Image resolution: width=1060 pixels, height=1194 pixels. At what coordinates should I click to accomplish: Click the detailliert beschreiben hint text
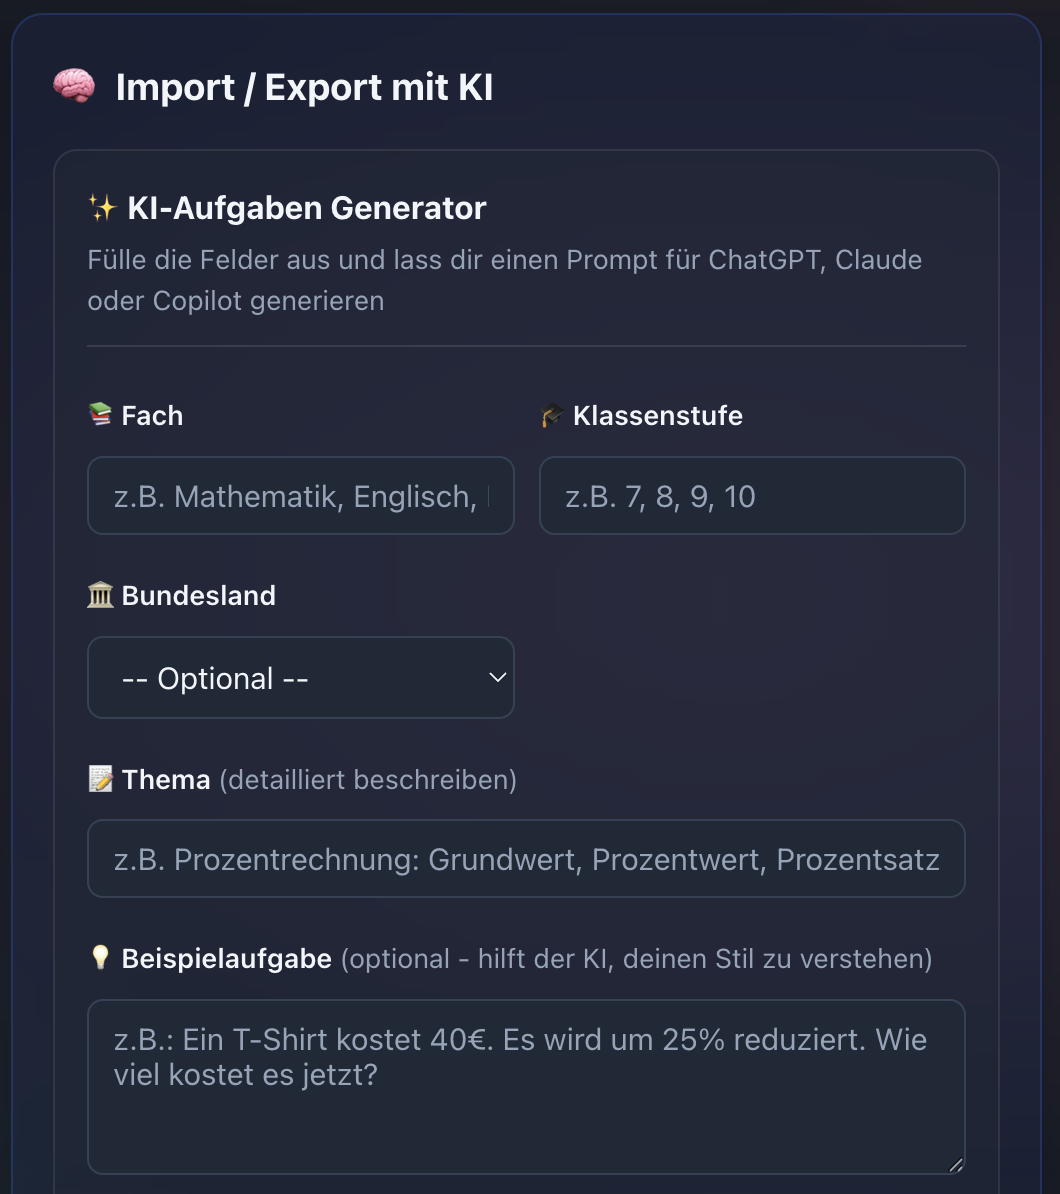[367, 779]
